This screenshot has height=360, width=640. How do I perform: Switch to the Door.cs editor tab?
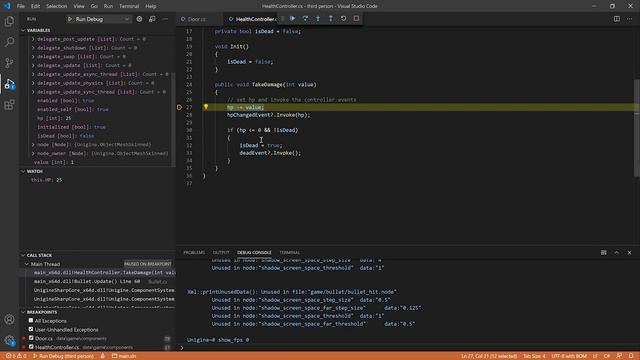pyautogui.click(x=200, y=19)
